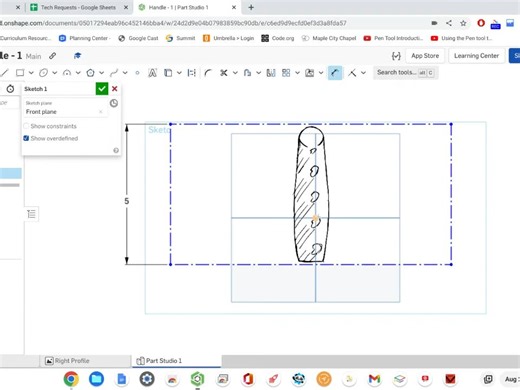This screenshot has height=390, width=520.
Task: Select the Inscribed polygon tool
Action: click(90, 73)
